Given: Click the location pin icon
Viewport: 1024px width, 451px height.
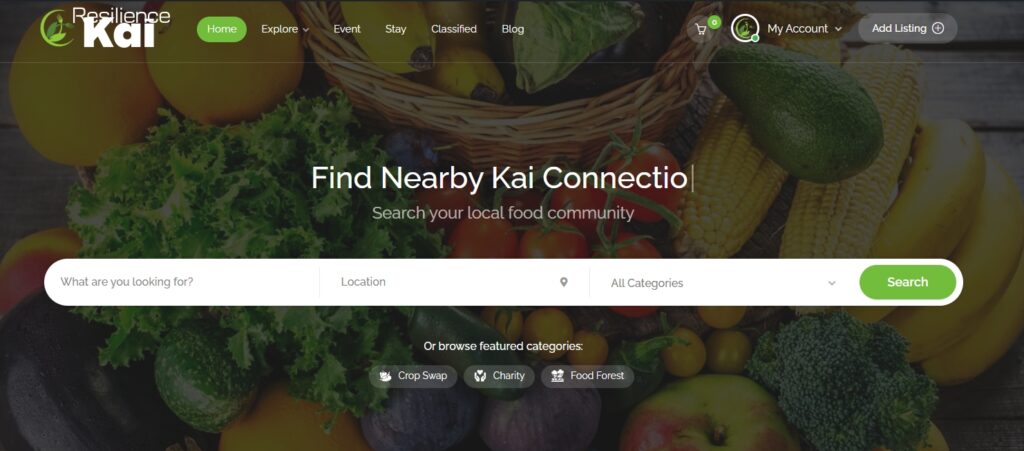Looking at the screenshot, I should 564,282.
